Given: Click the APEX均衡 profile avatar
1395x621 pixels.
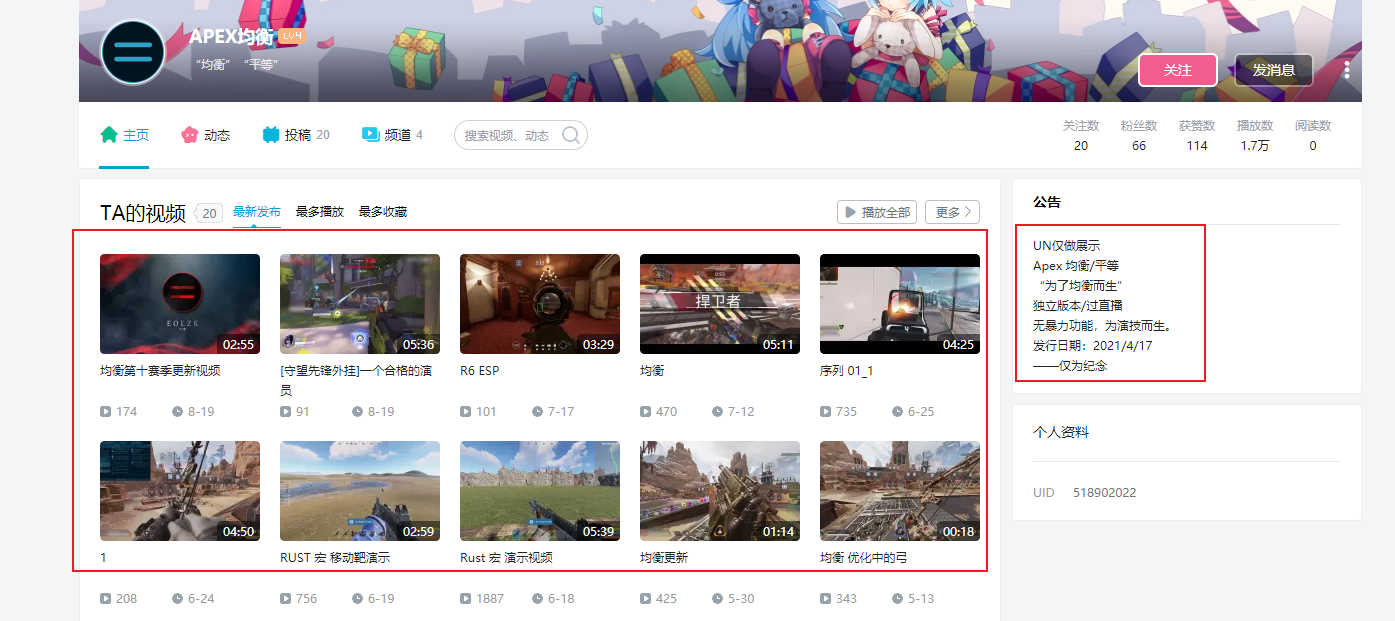Looking at the screenshot, I should point(133,52).
